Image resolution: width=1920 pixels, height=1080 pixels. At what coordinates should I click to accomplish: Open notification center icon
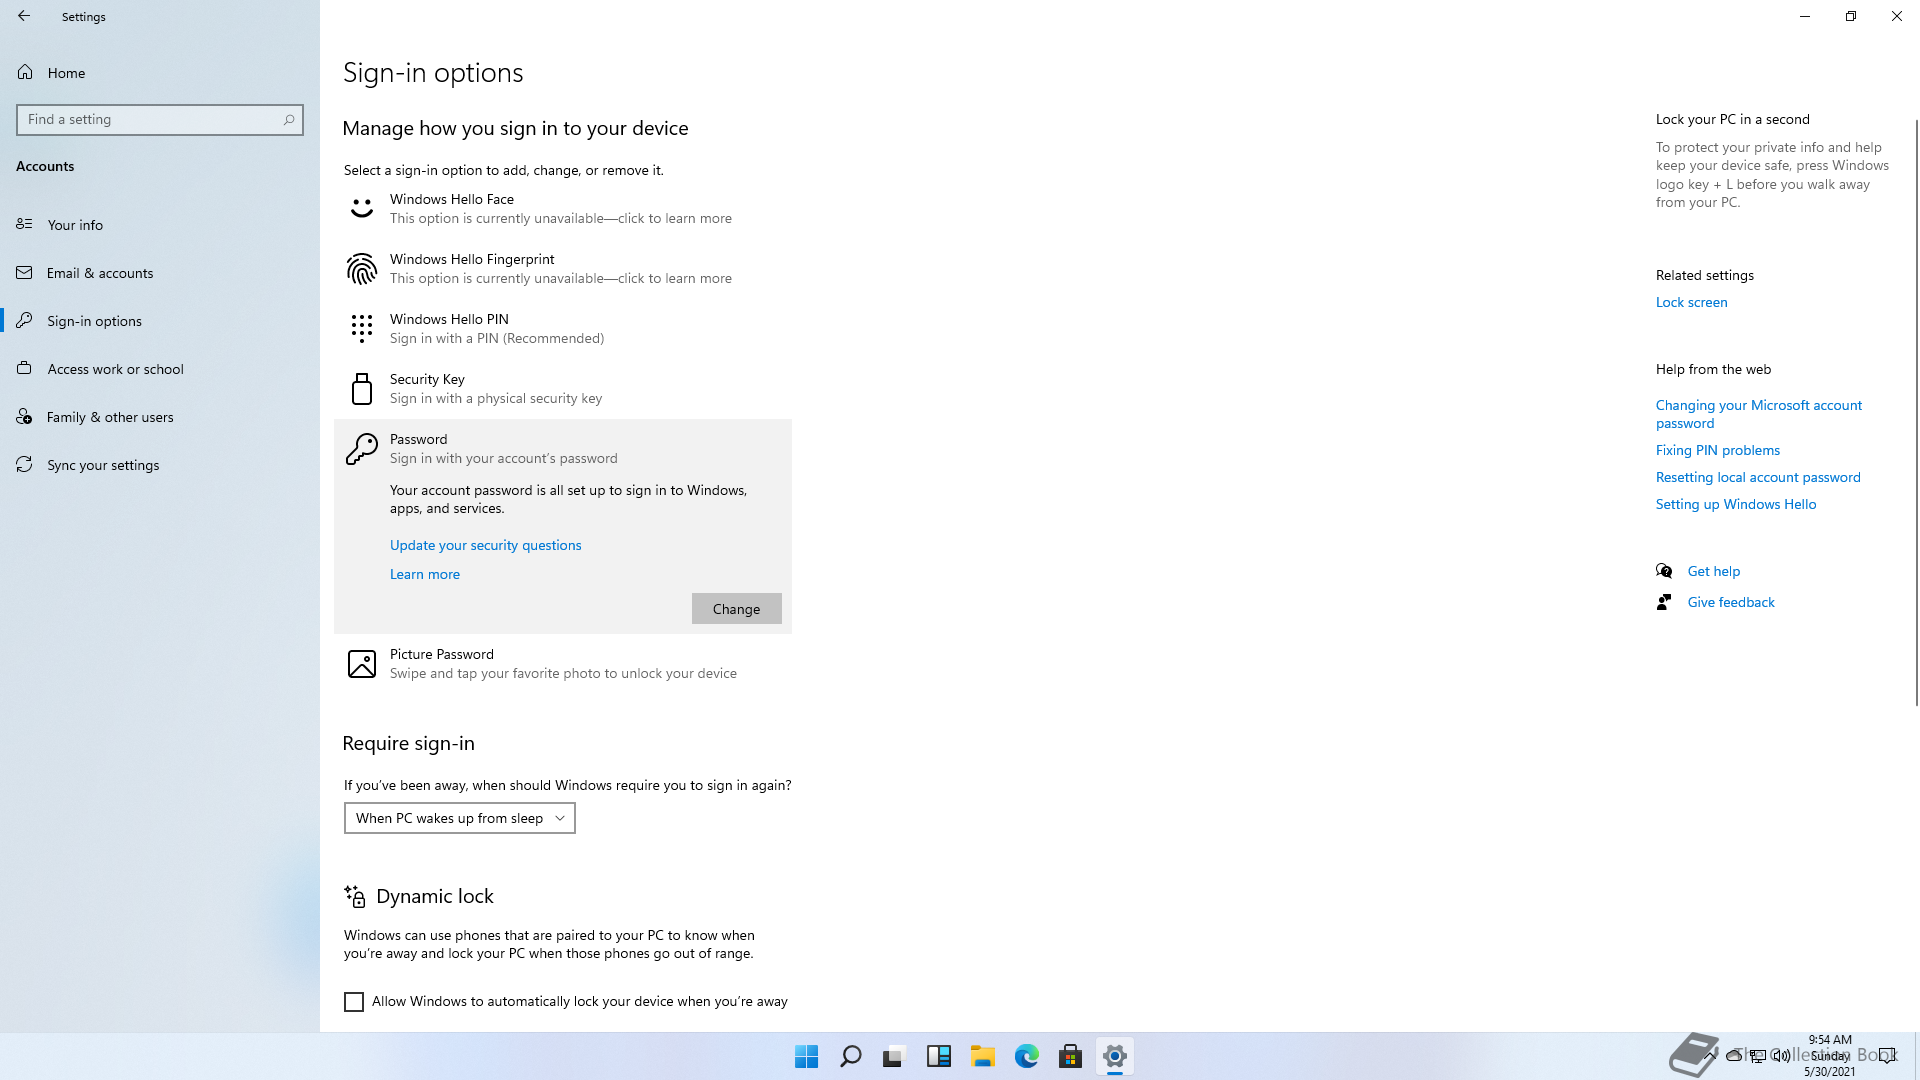(1887, 1055)
